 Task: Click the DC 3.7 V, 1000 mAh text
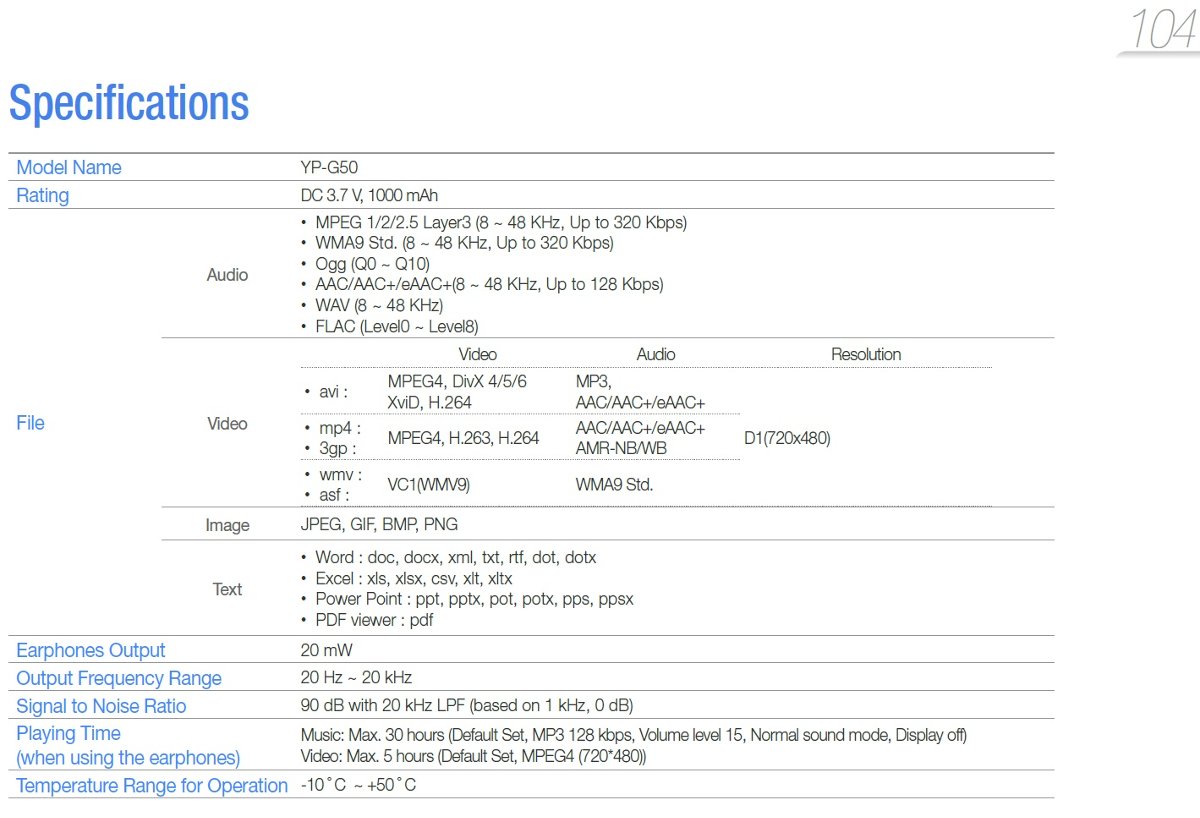369,196
